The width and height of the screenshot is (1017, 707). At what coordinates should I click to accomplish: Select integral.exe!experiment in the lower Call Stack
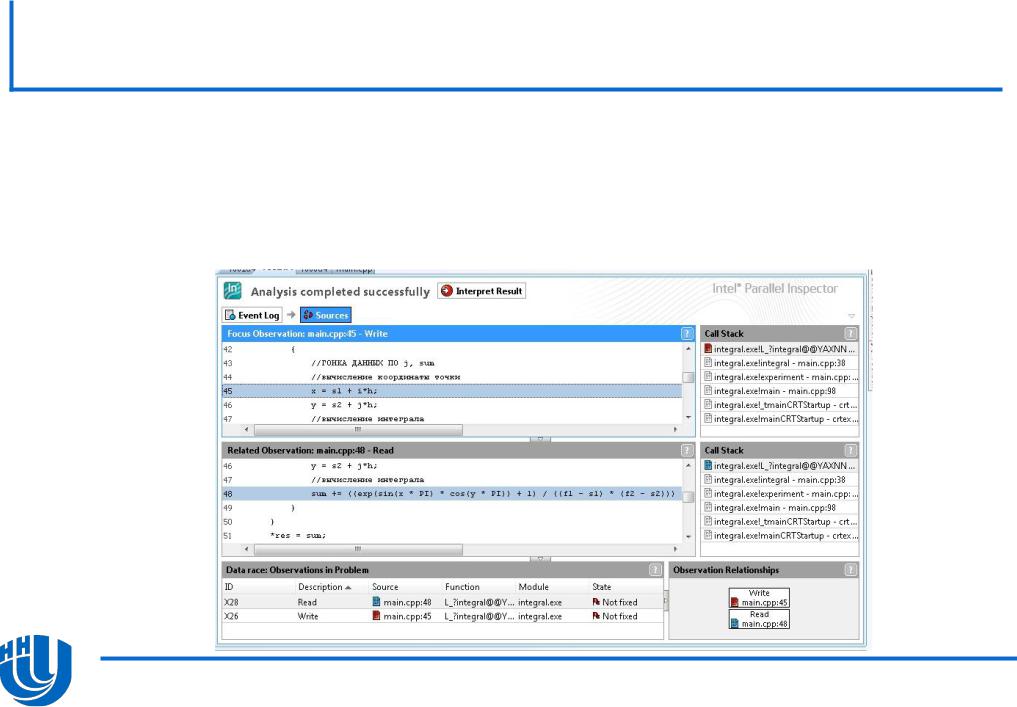pos(780,494)
